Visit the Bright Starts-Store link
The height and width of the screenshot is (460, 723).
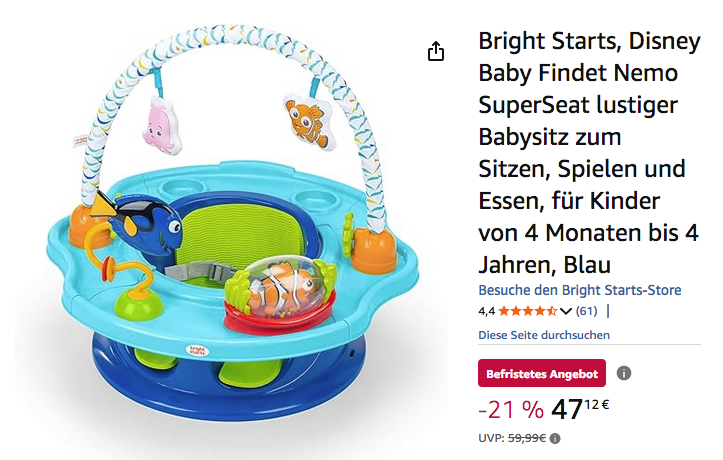tap(580, 290)
